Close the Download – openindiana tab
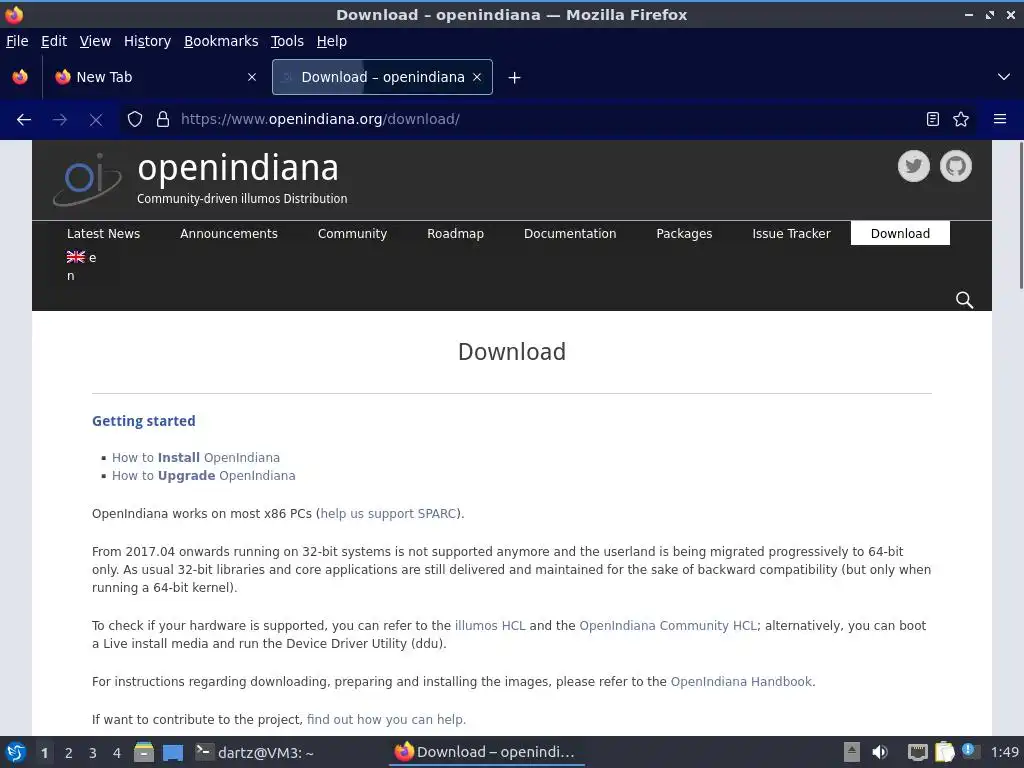1024x768 pixels. tap(477, 77)
